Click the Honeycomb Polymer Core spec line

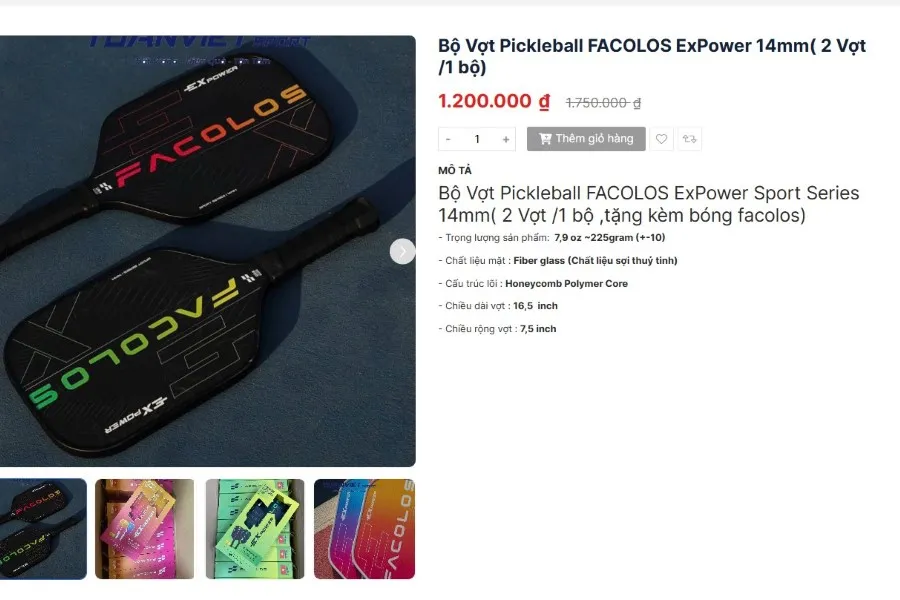533,284
